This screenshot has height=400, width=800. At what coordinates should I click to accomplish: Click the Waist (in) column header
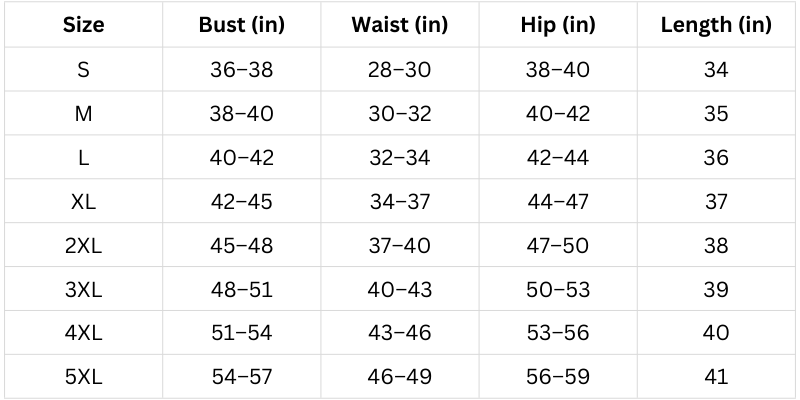(x=399, y=25)
